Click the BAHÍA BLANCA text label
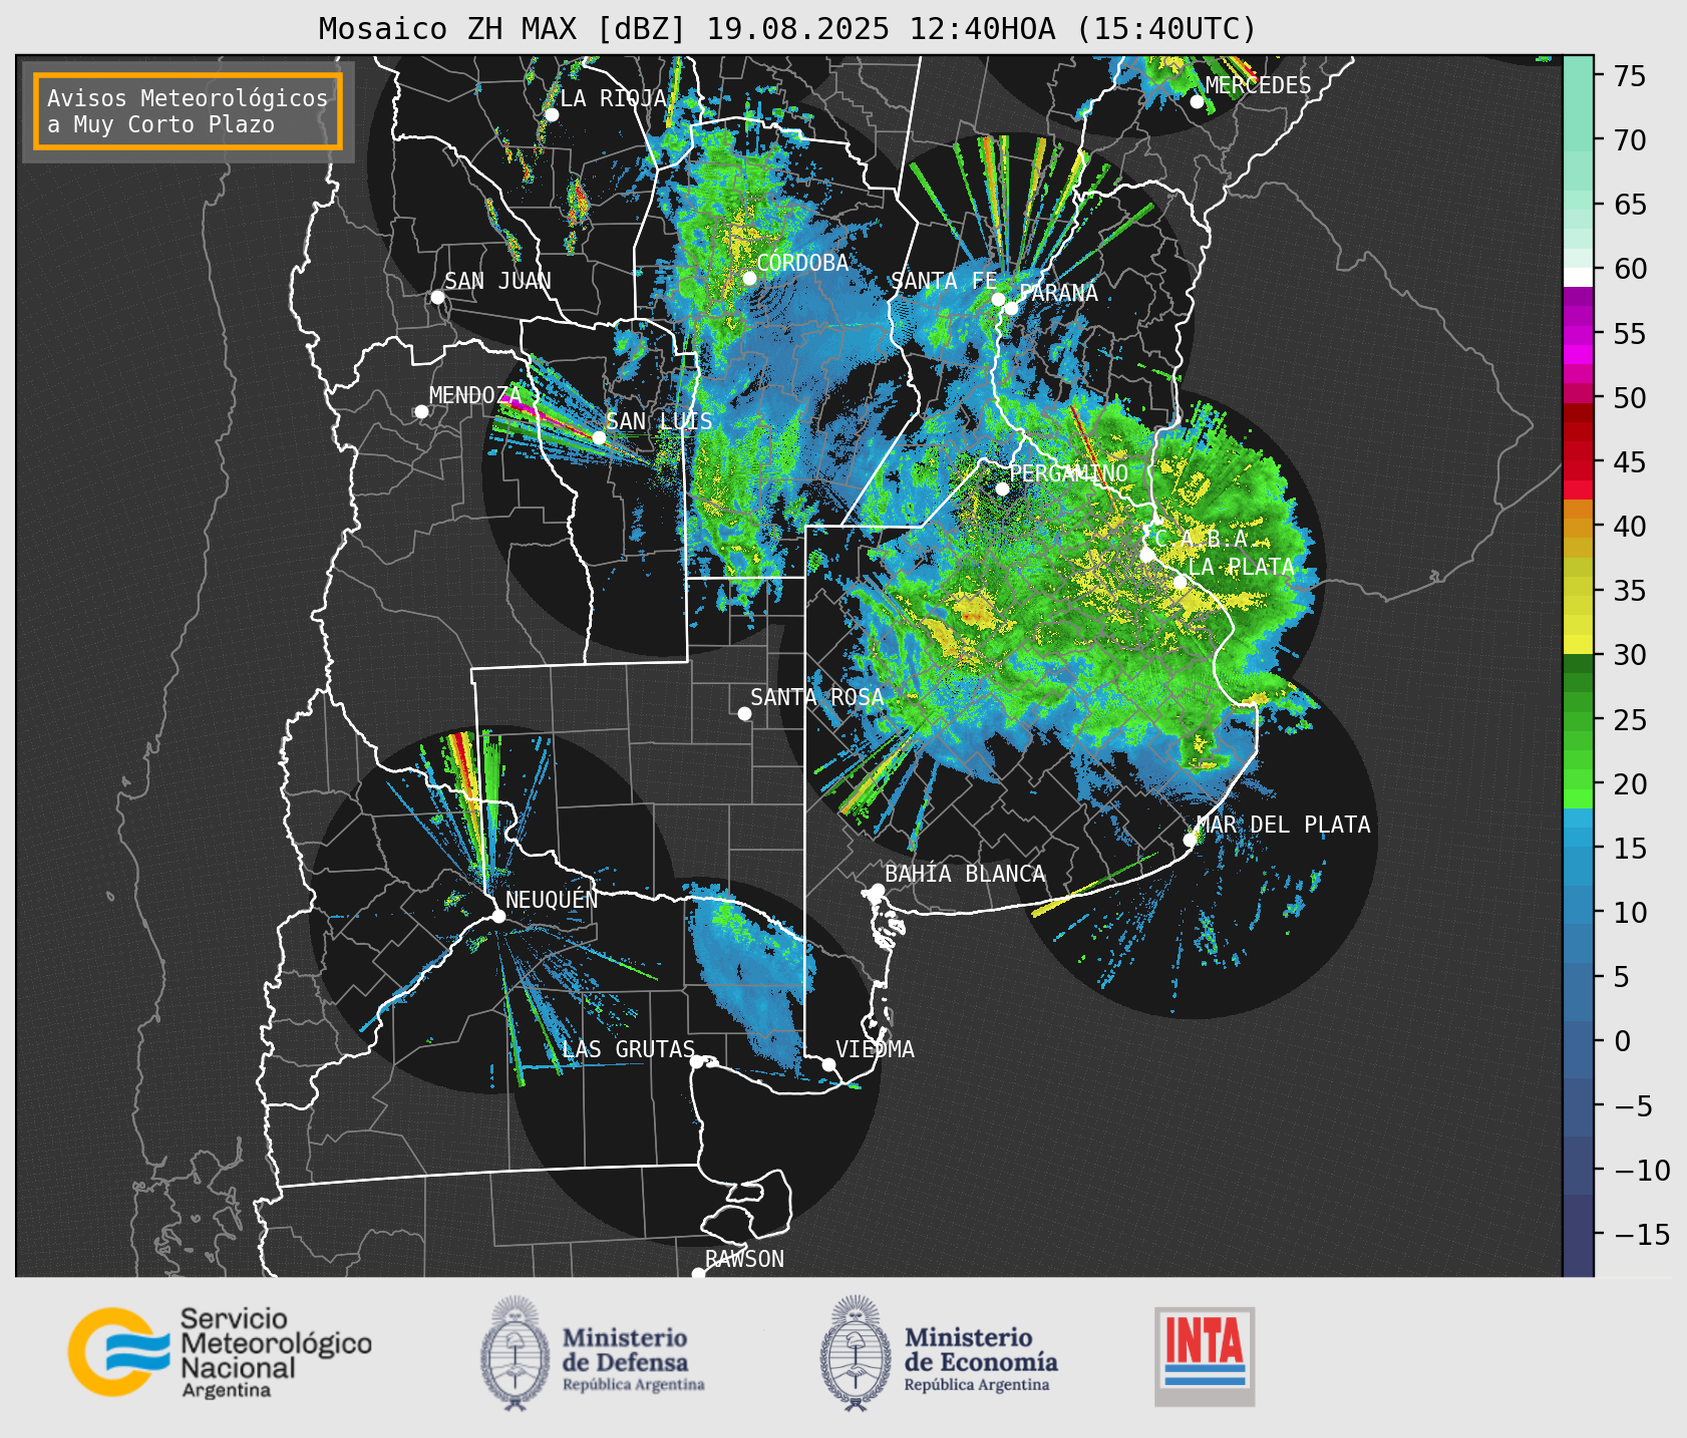This screenshot has height=1438, width=1687. point(965,874)
